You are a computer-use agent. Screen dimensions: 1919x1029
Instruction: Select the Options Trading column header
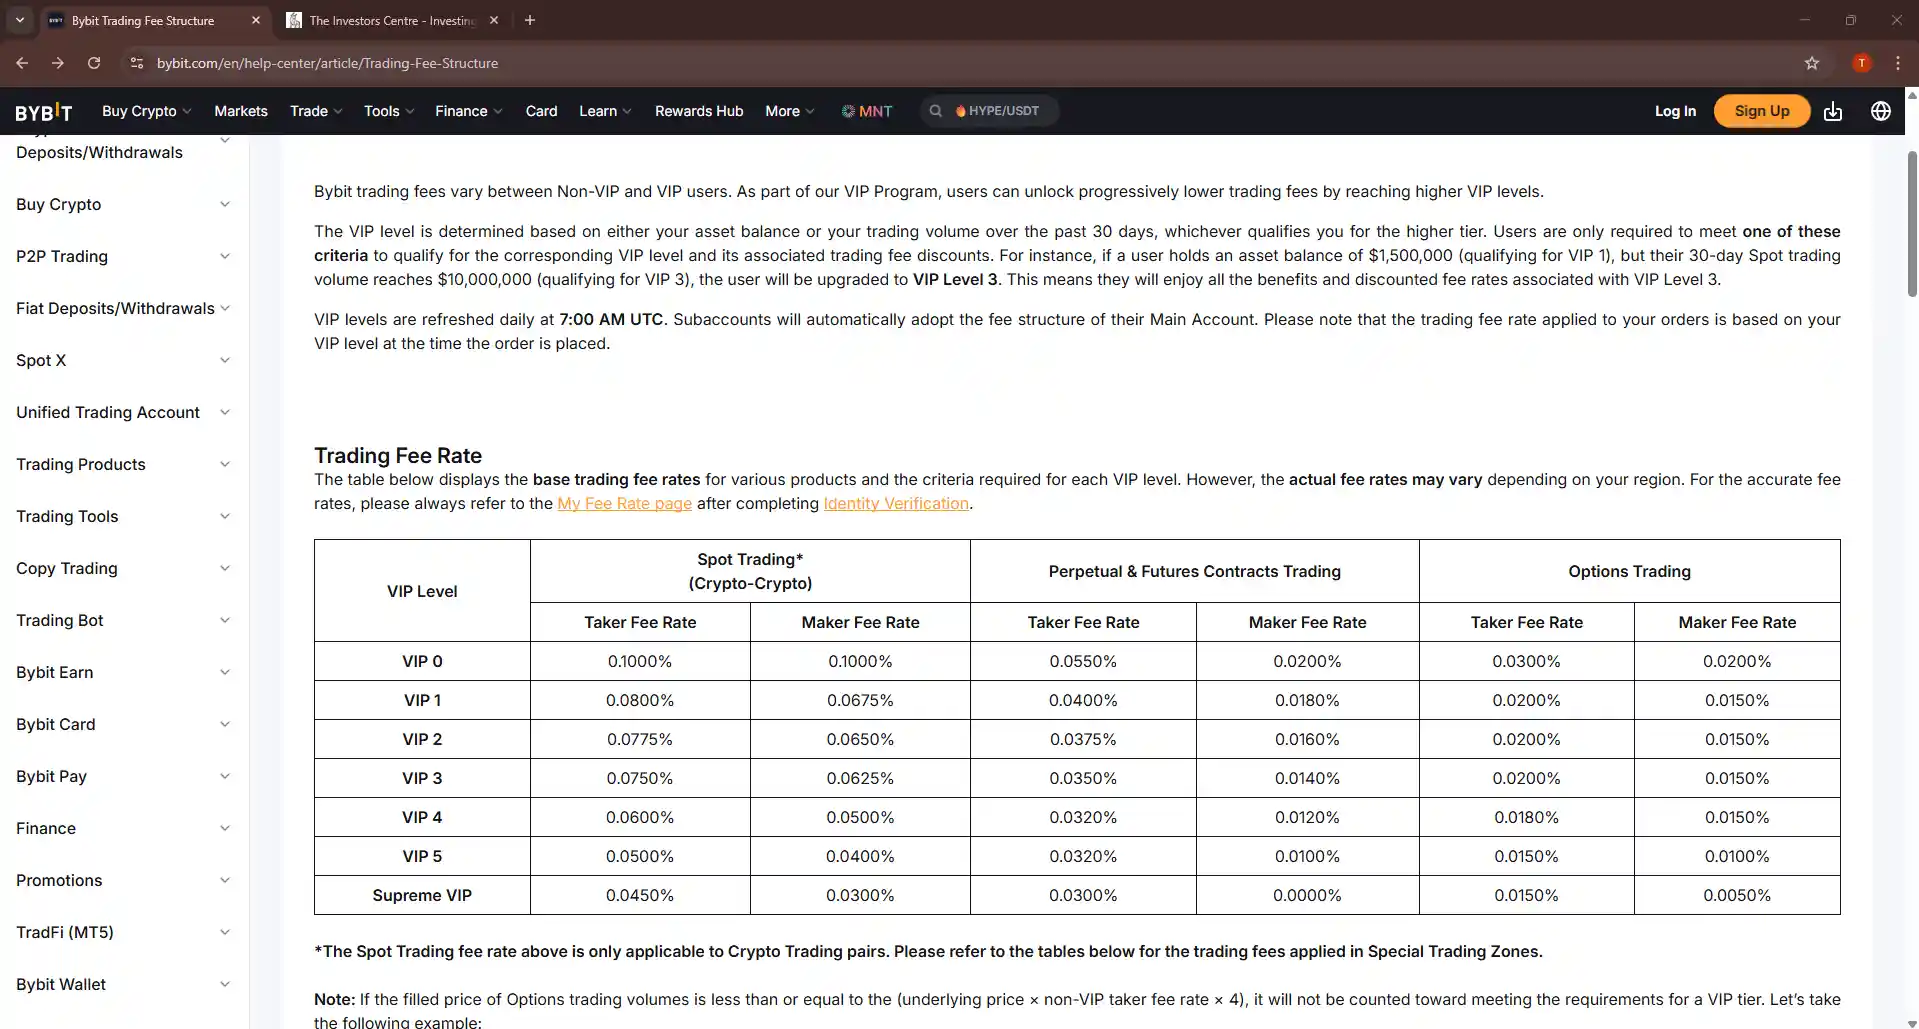(1629, 571)
